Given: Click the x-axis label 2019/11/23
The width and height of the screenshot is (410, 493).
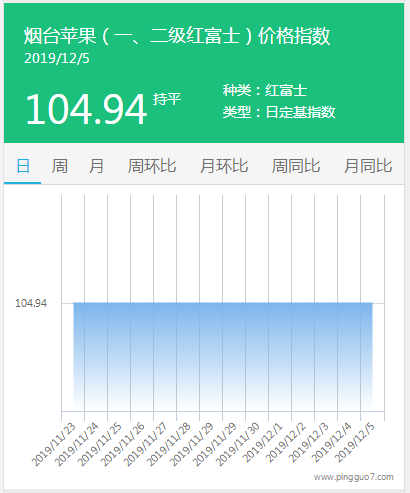Looking at the screenshot, I should (54, 444).
